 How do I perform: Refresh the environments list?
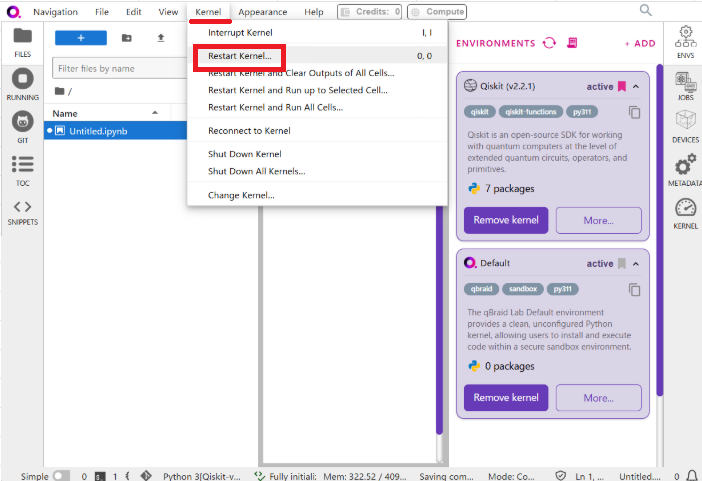click(x=549, y=43)
